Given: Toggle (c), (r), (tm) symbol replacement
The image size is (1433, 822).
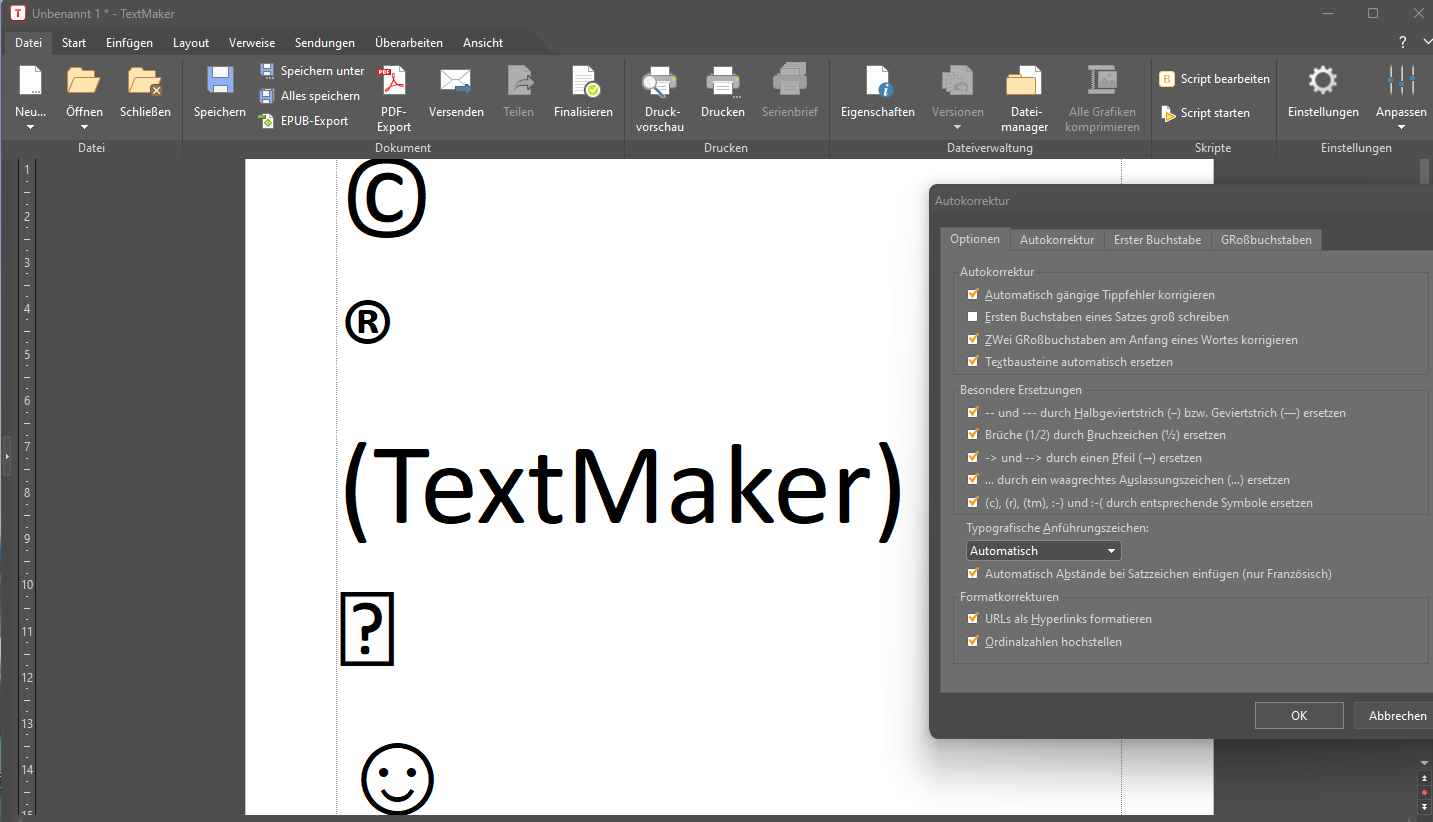Looking at the screenshot, I should coord(972,502).
